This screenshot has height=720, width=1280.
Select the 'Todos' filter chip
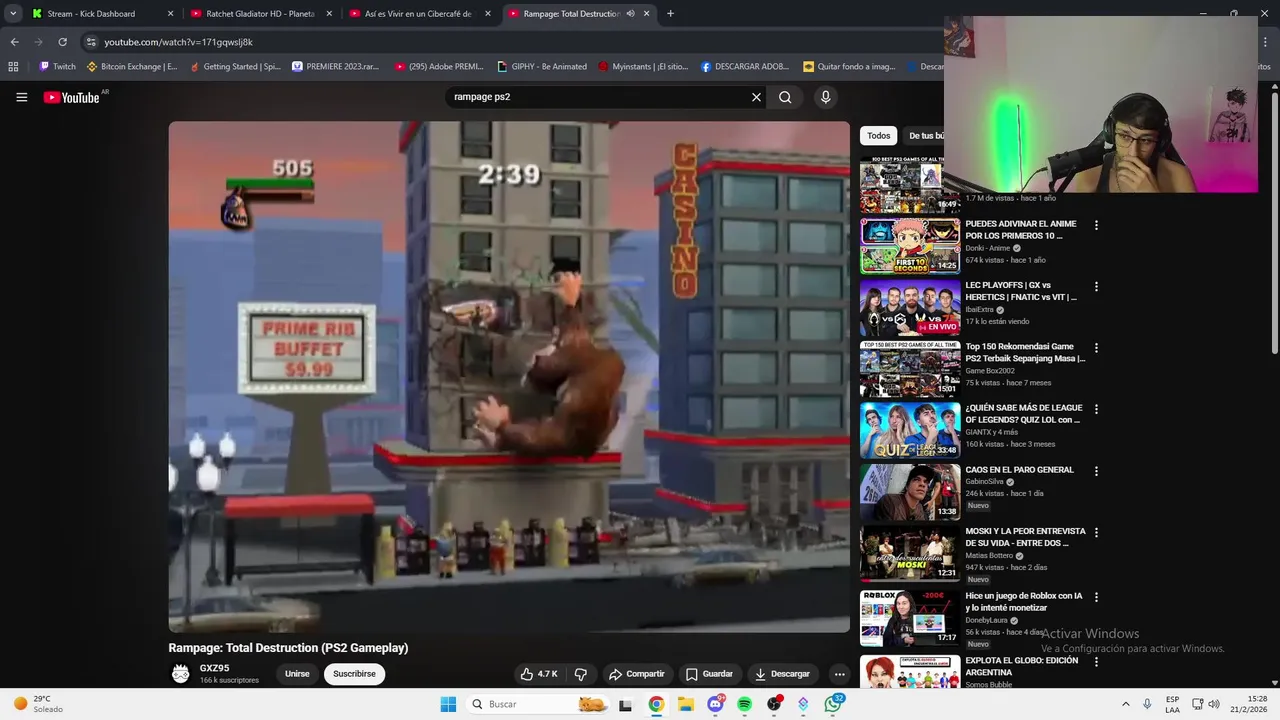878,136
